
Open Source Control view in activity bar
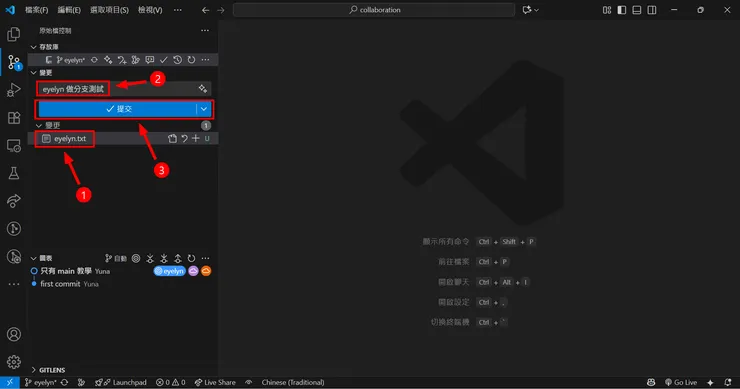[x=14, y=62]
